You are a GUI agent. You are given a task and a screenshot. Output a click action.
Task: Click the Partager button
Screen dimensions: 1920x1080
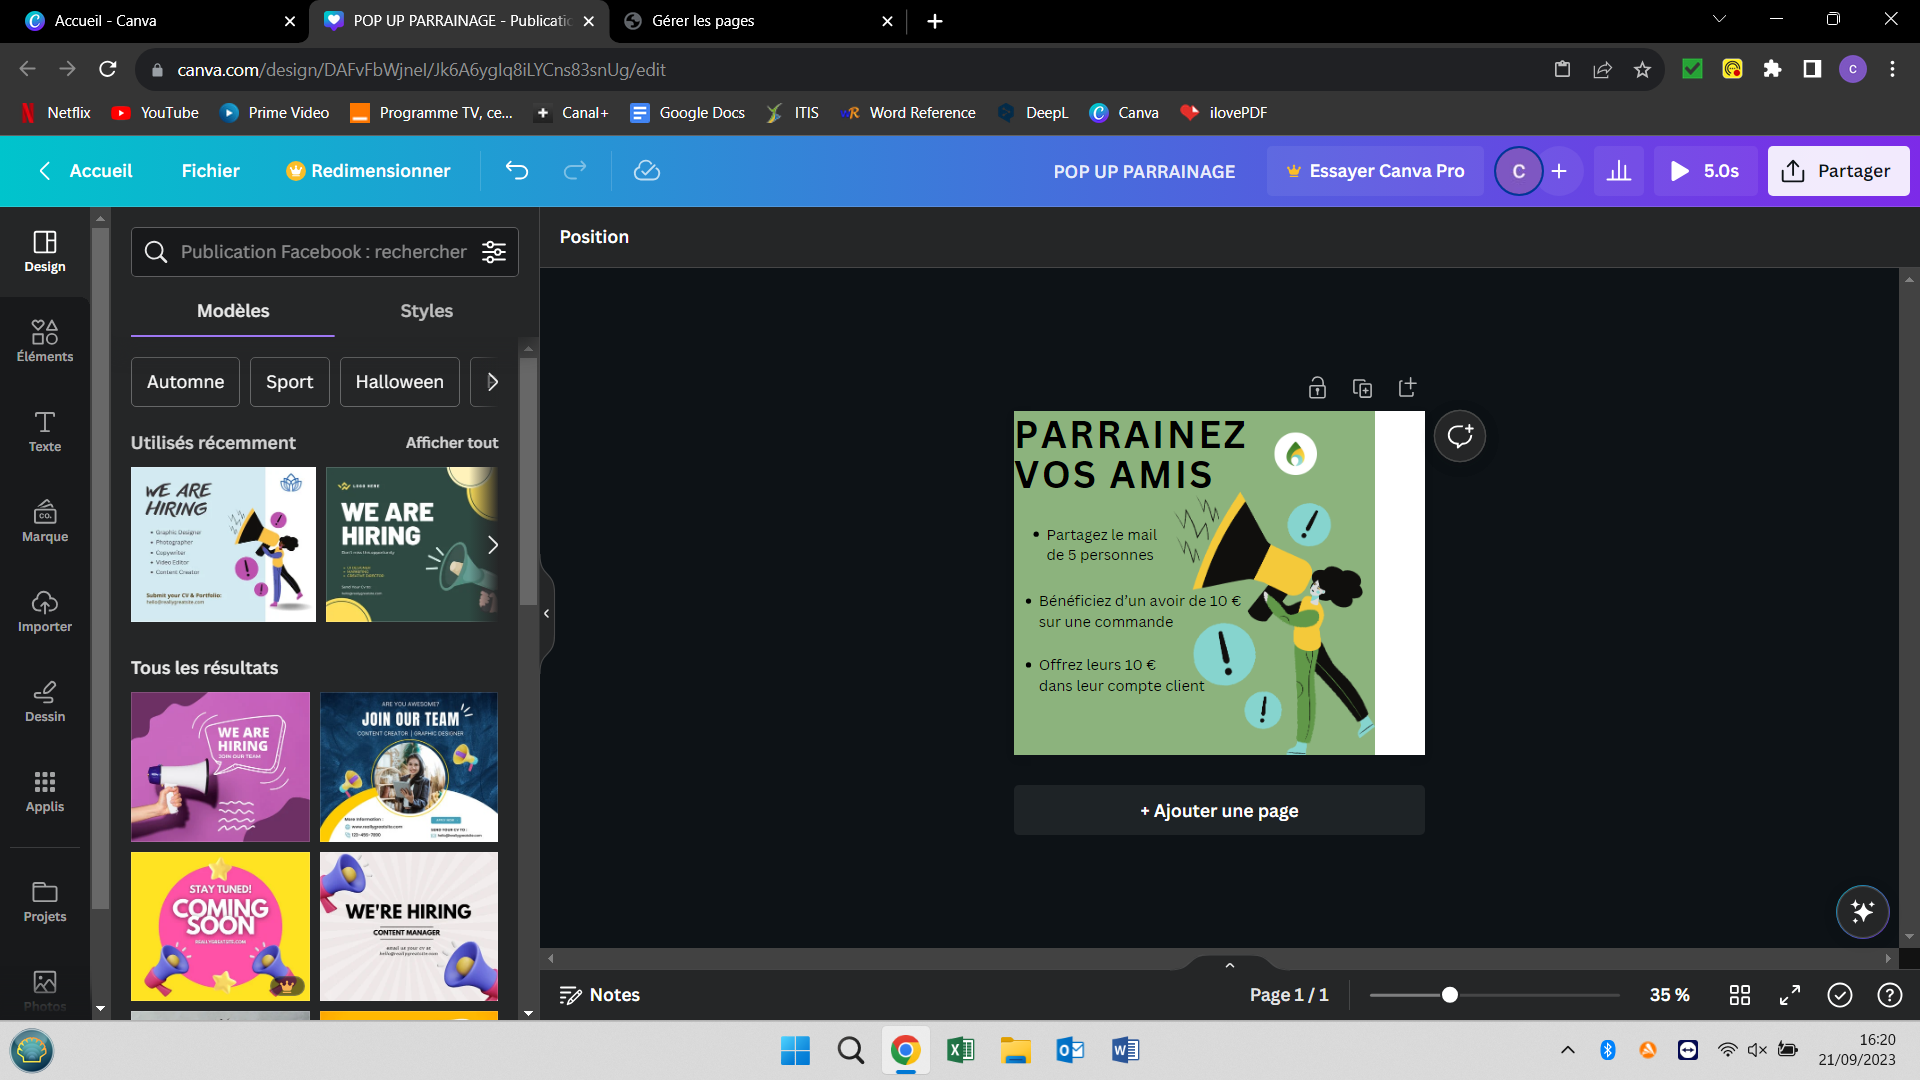pyautogui.click(x=1838, y=171)
